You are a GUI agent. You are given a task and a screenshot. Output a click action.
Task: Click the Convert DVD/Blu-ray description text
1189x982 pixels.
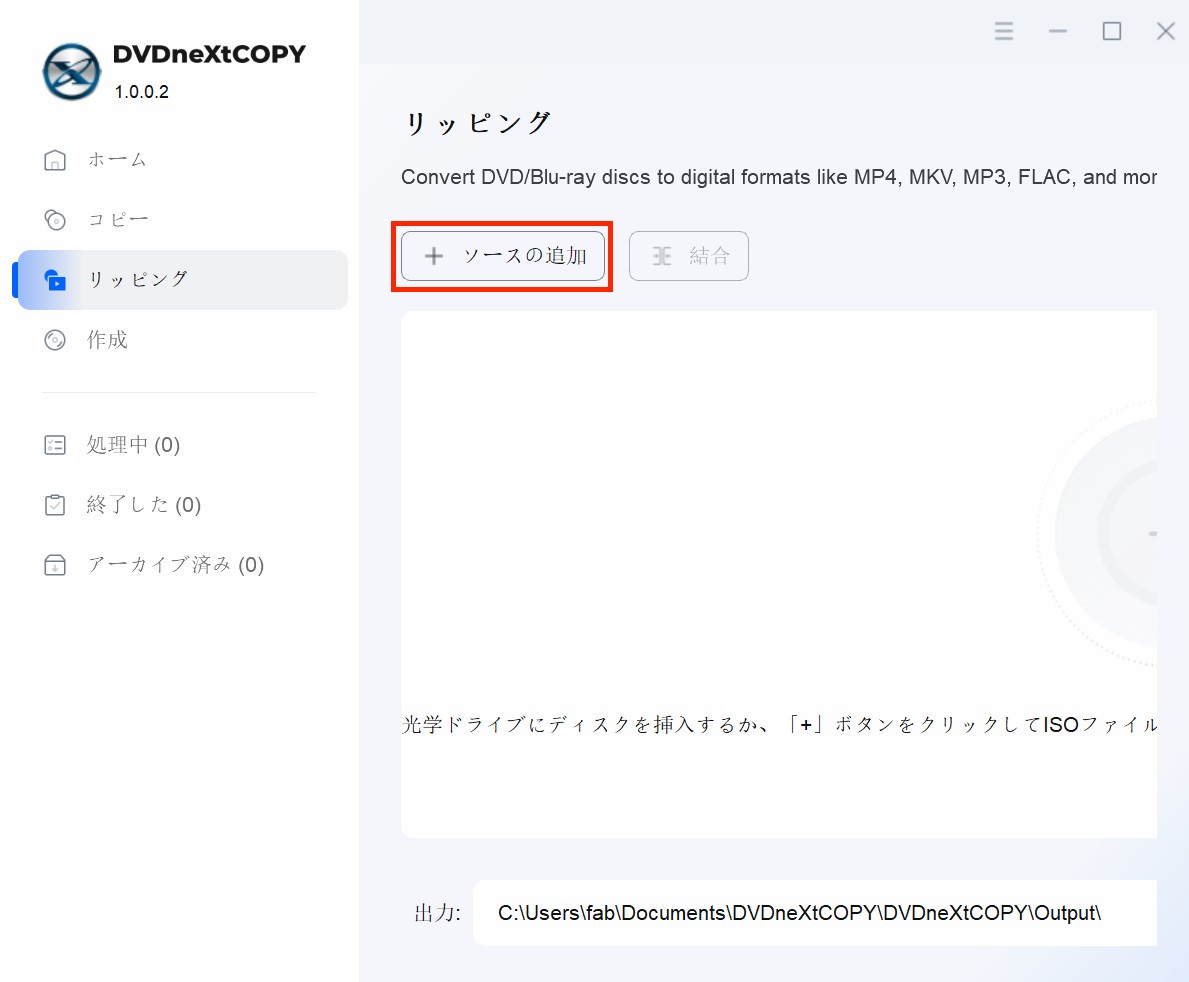[x=779, y=177]
